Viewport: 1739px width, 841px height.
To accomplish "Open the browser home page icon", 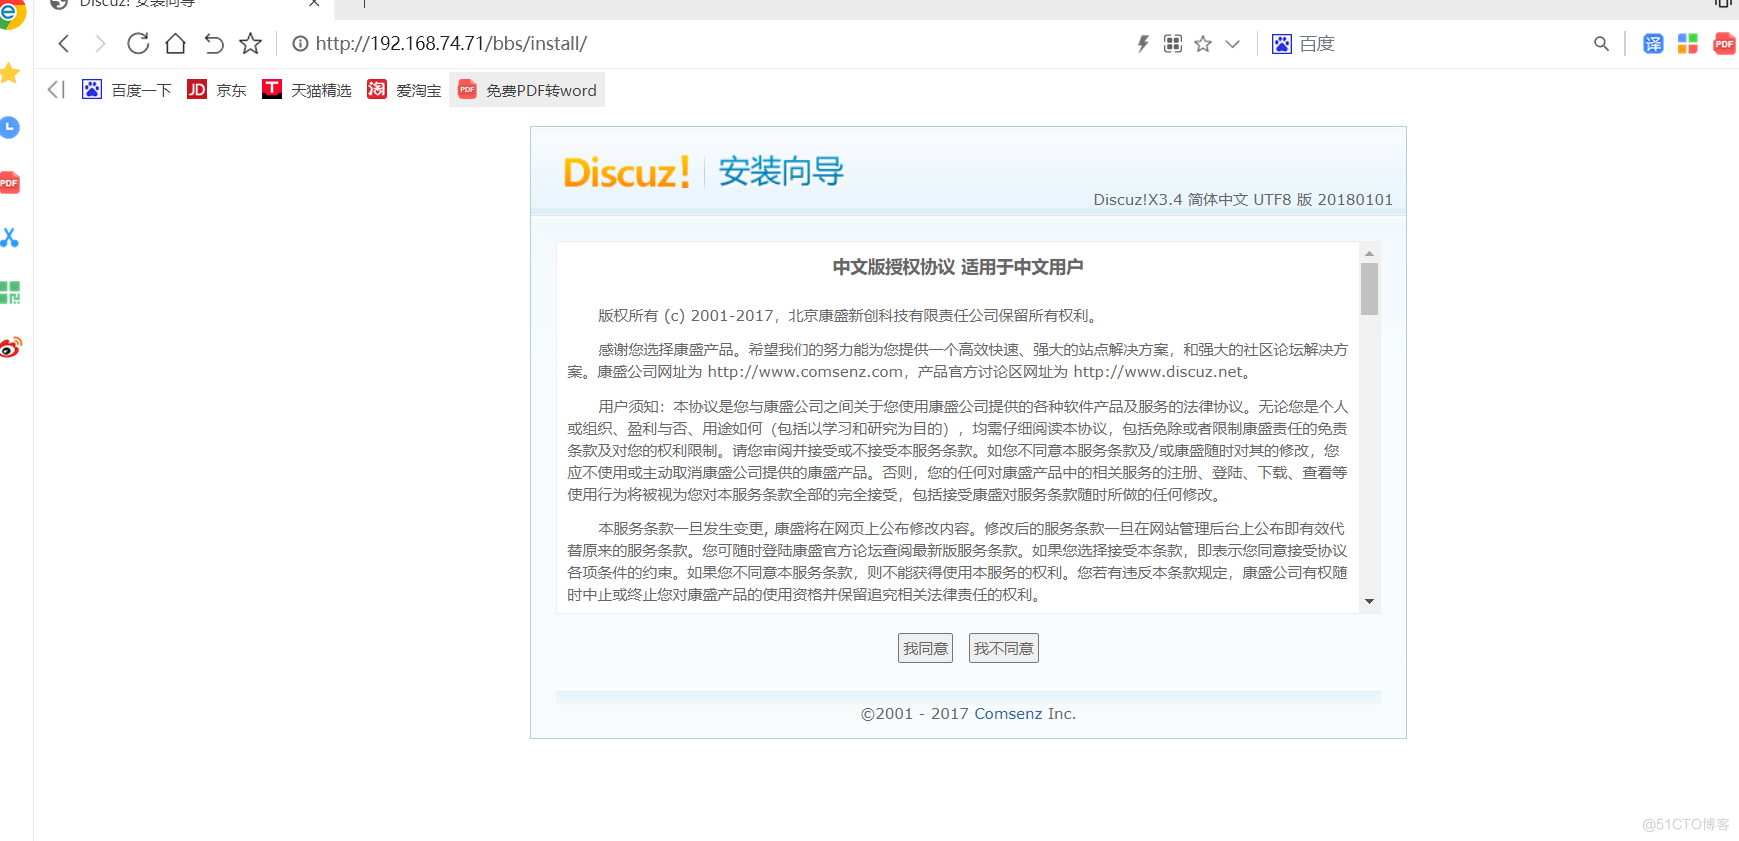I will coord(175,43).
